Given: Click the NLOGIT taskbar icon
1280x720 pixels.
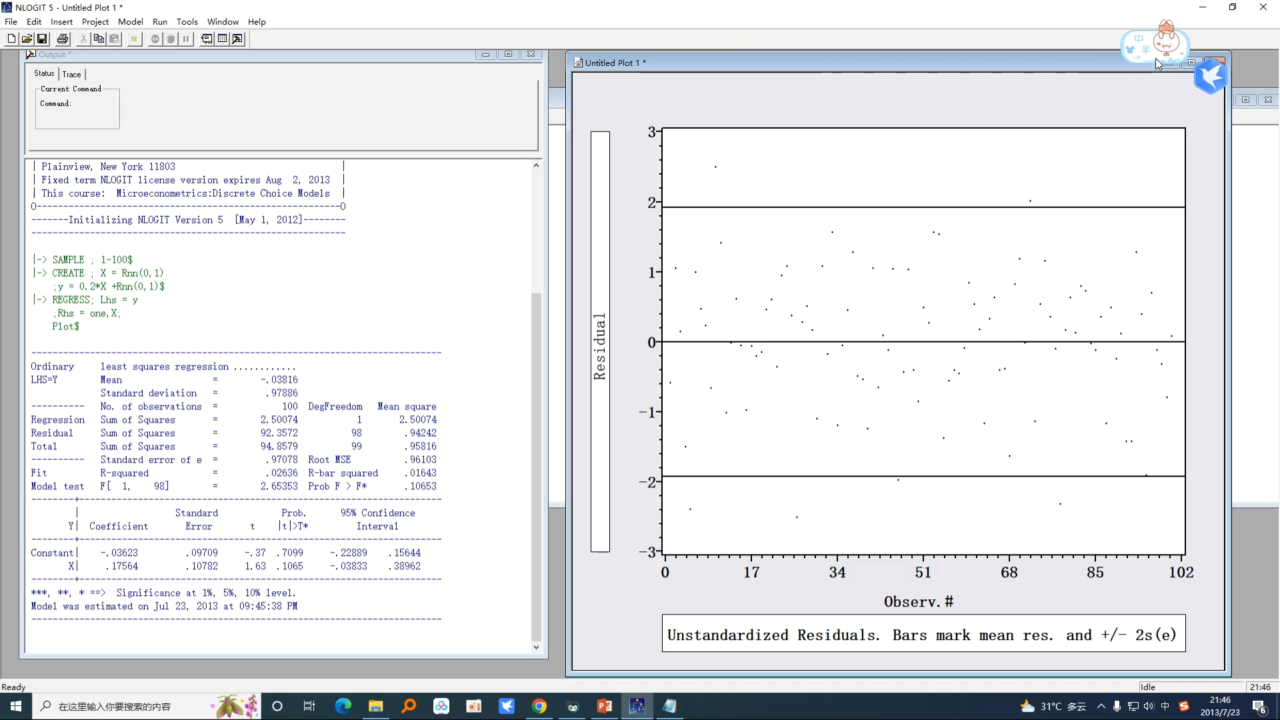Looking at the screenshot, I should pyautogui.click(x=637, y=706).
